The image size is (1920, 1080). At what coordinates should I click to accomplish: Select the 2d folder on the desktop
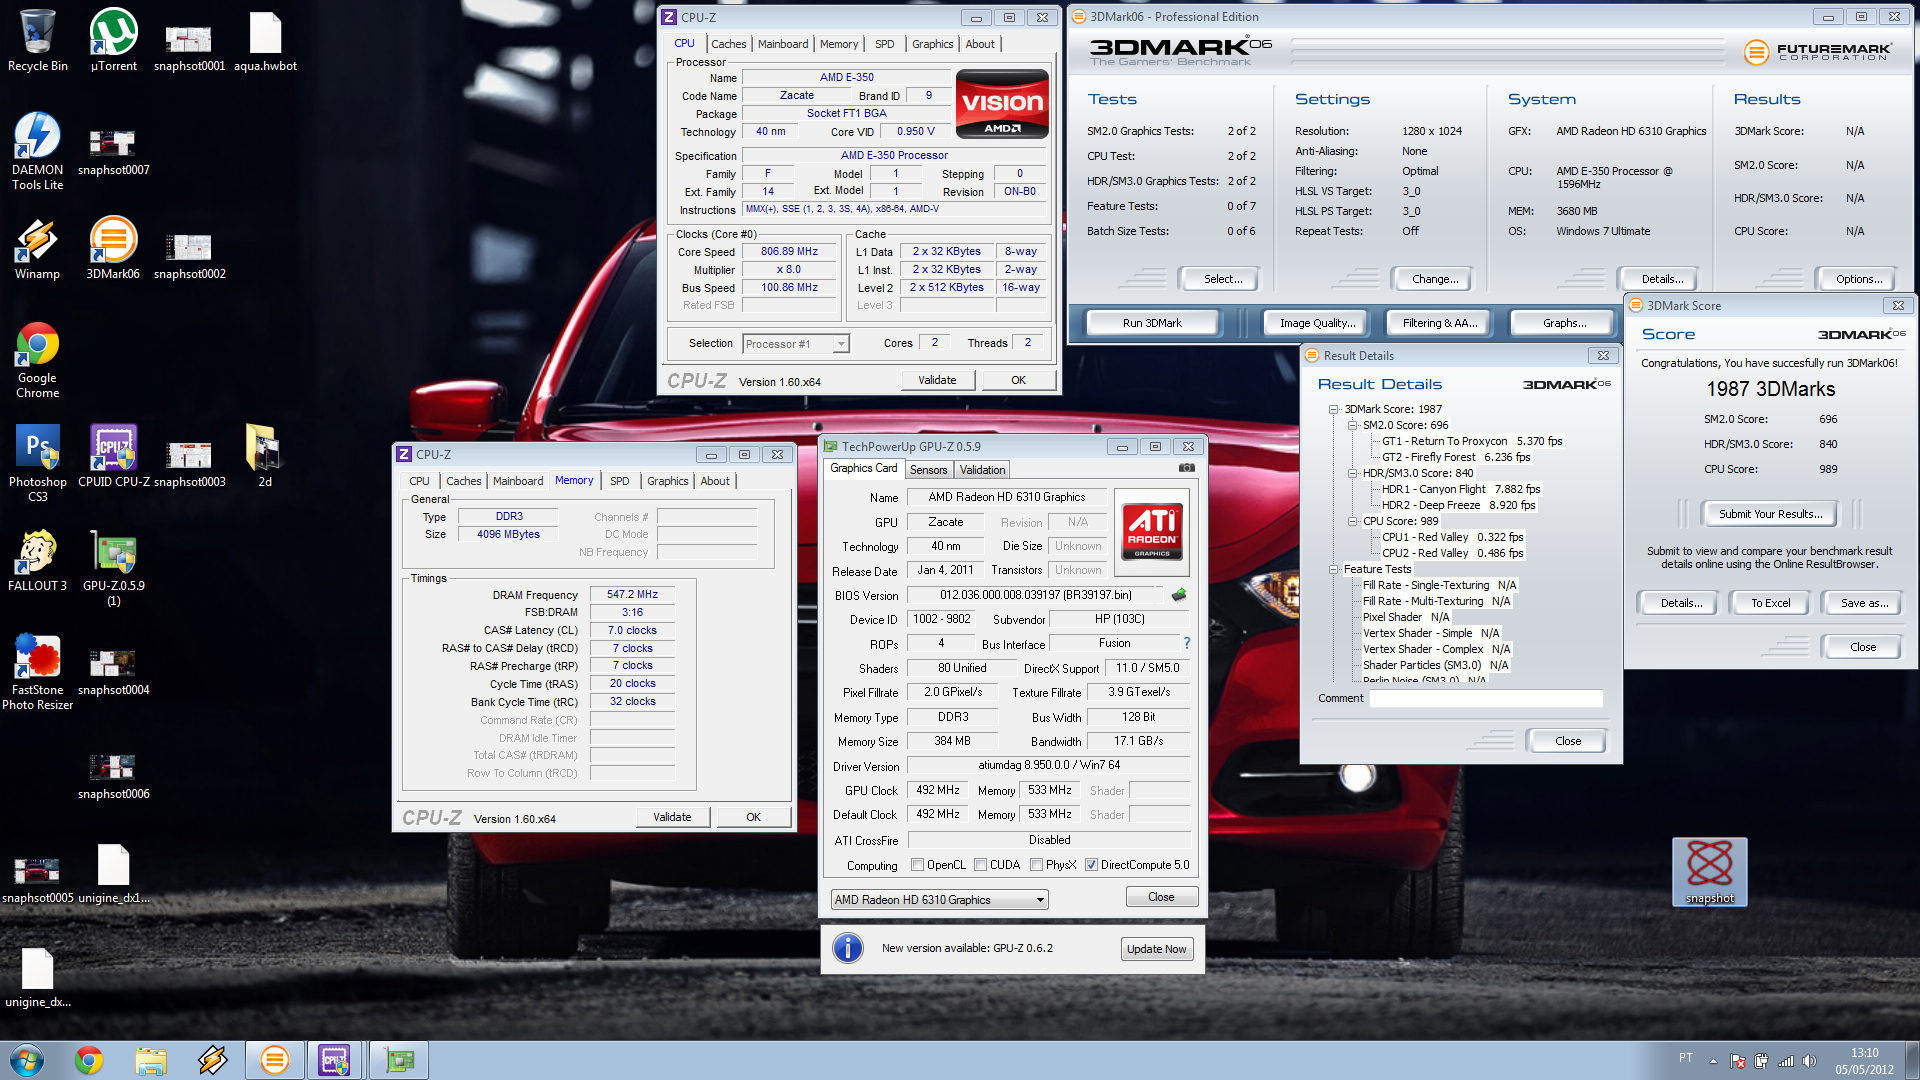265,456
